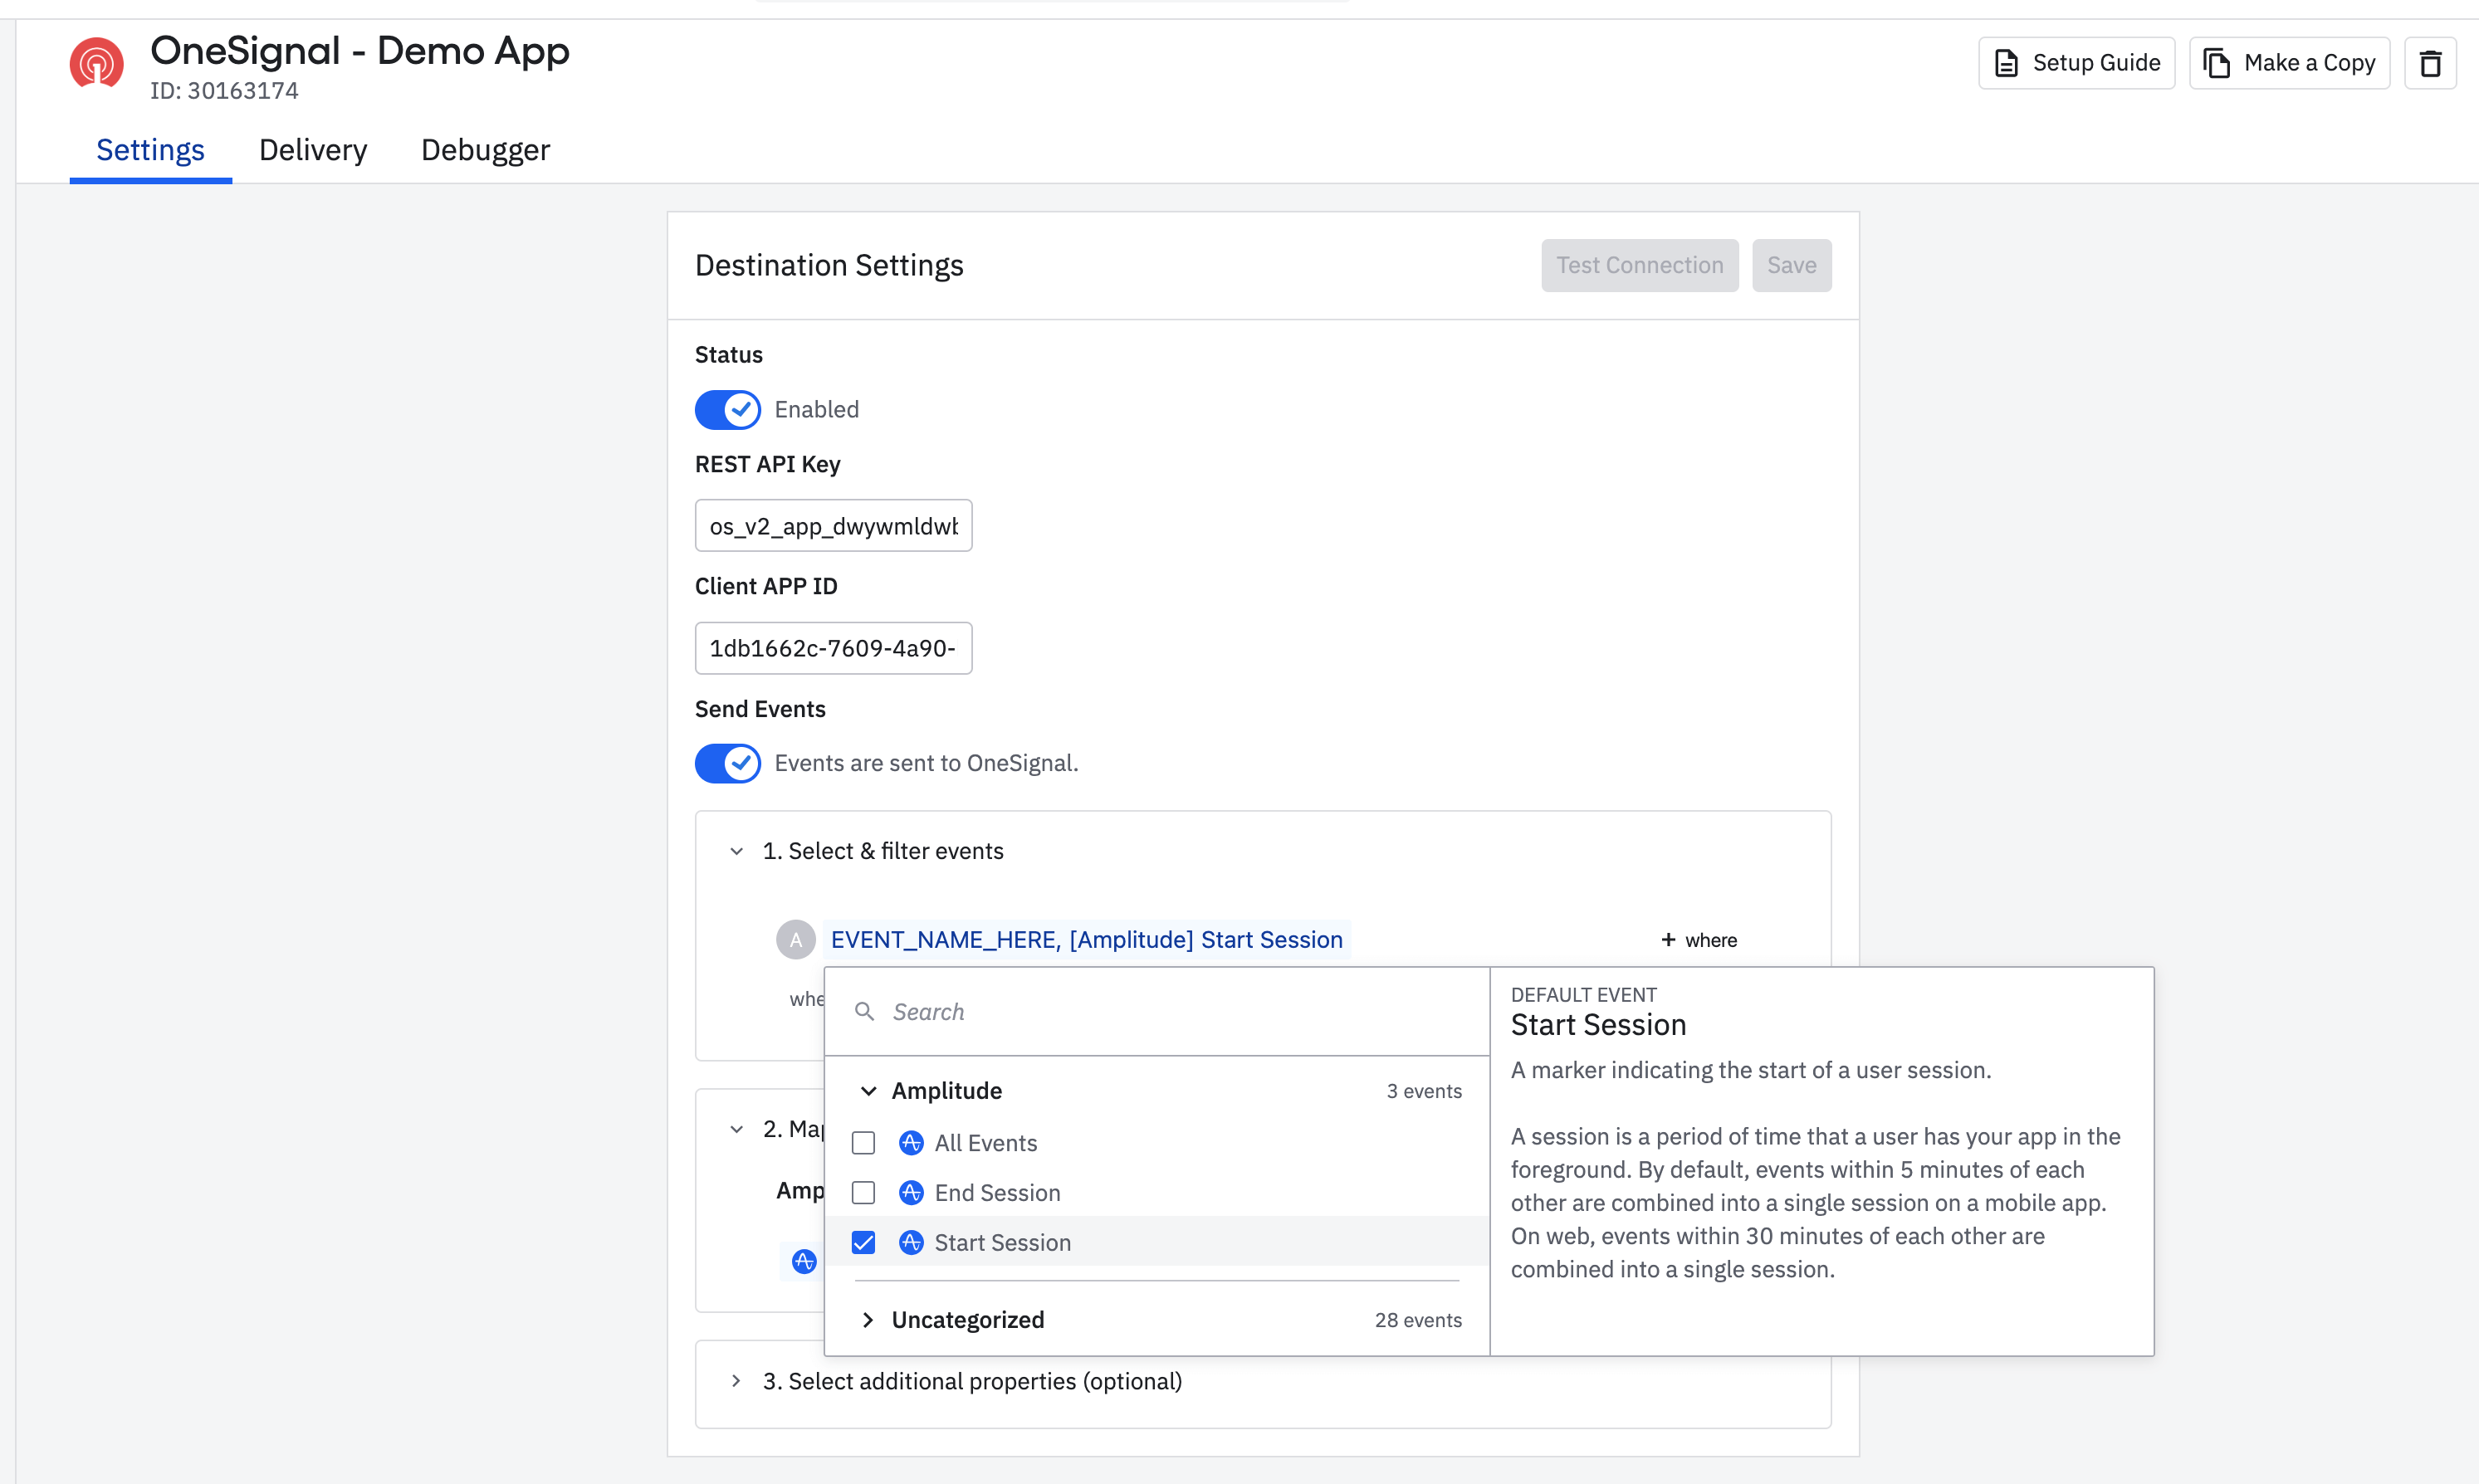The height and width of the screenshot is (1484, 2479).
Task: Click the Amplitude icon beside All Events
Action: pyautogui.click(x=910, y=1143)
